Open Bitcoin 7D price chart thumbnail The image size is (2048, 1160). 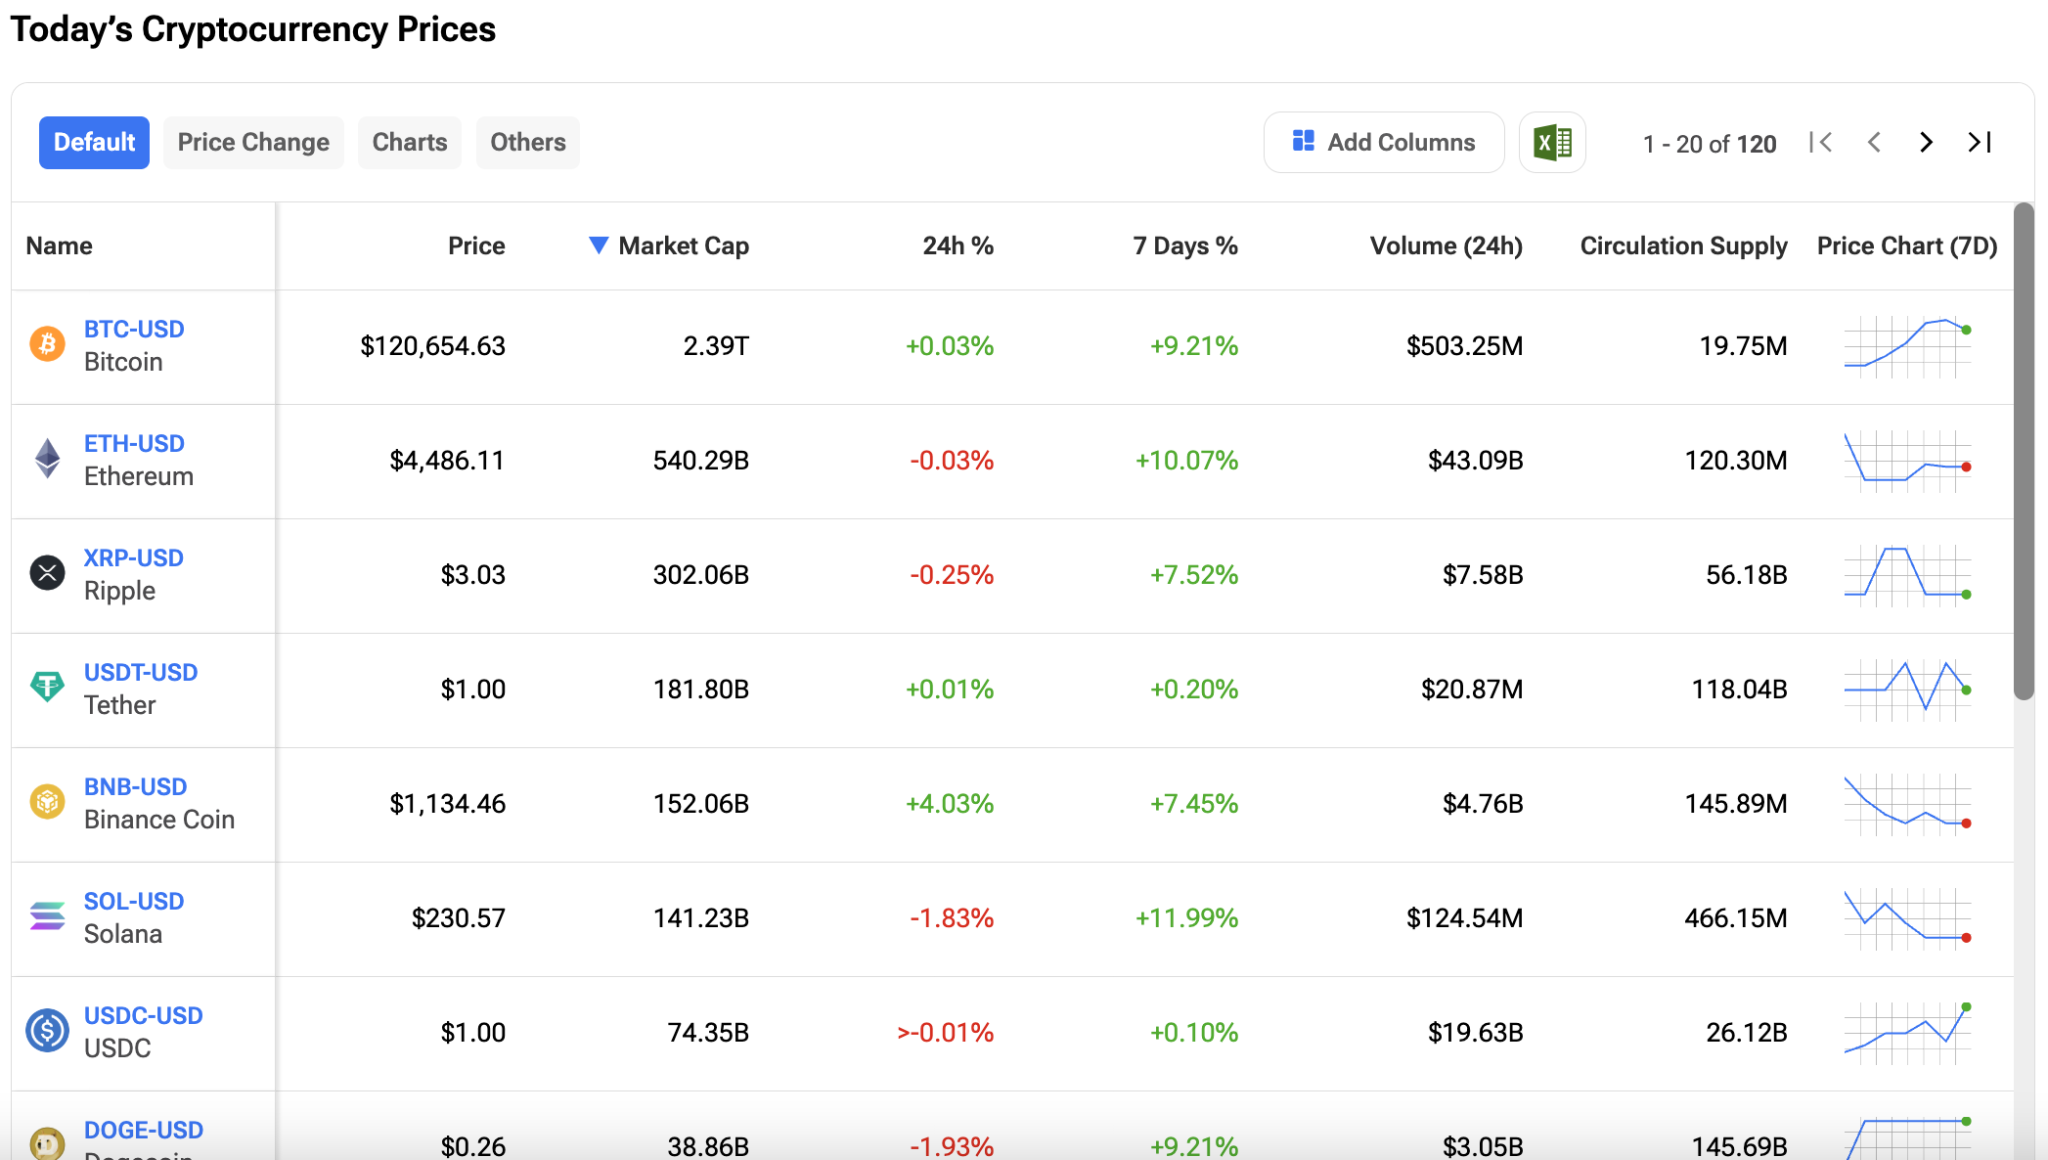click(x=1907, y=346)
